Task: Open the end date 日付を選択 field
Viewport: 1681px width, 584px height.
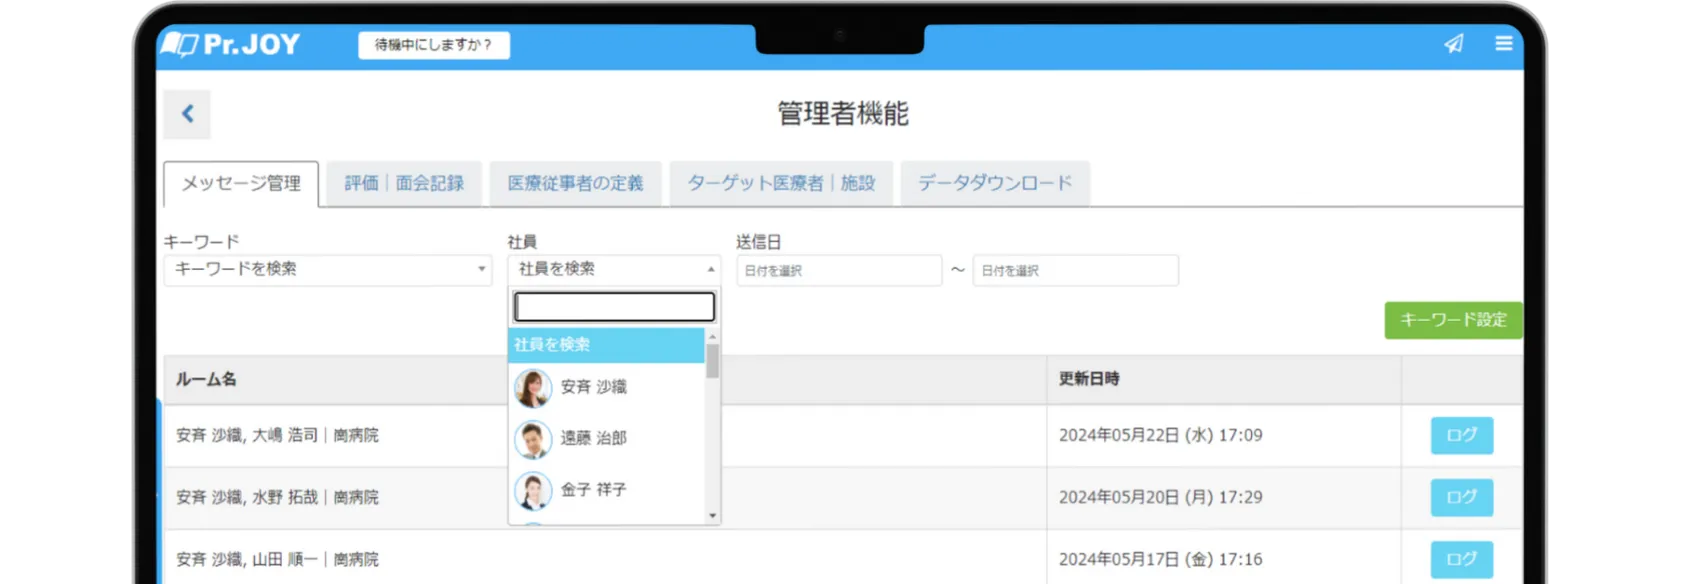Action: tap(1076, 270)
